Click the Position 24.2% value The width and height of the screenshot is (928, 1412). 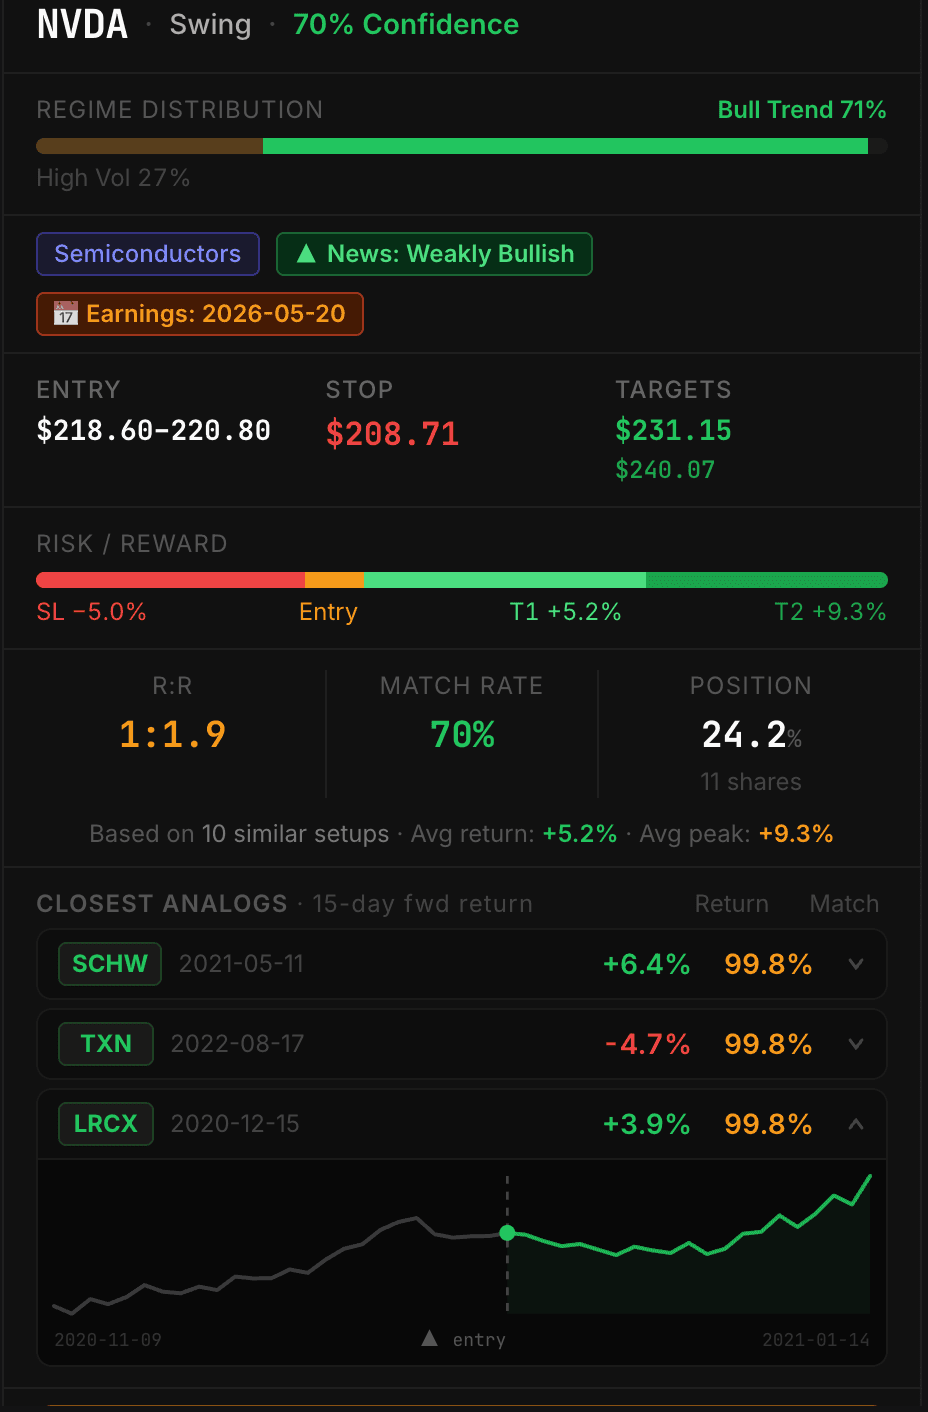point(751,735)
